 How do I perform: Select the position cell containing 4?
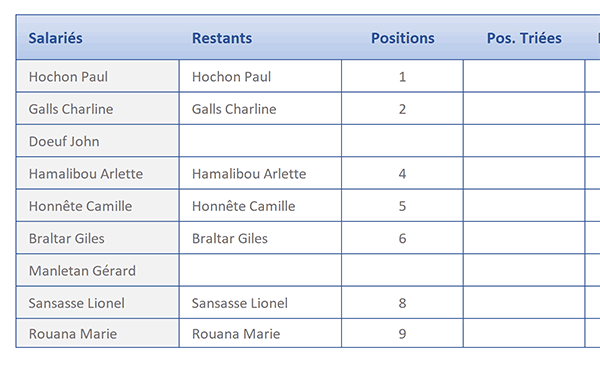402,173
